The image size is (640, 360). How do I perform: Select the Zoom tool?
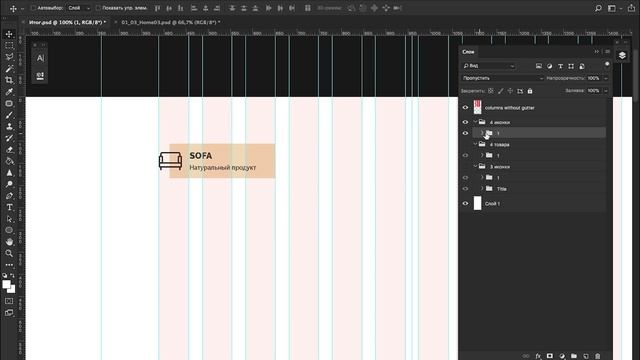[9, 253]
